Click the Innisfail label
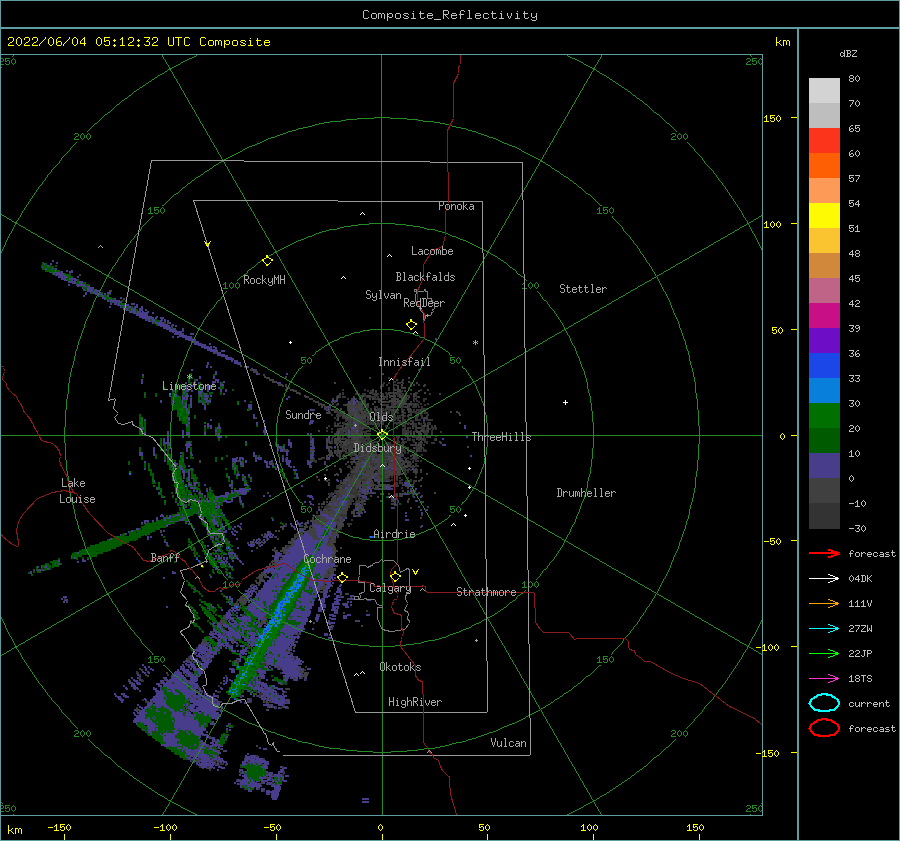This screenshot has width=900, height=841. (404, 362)
